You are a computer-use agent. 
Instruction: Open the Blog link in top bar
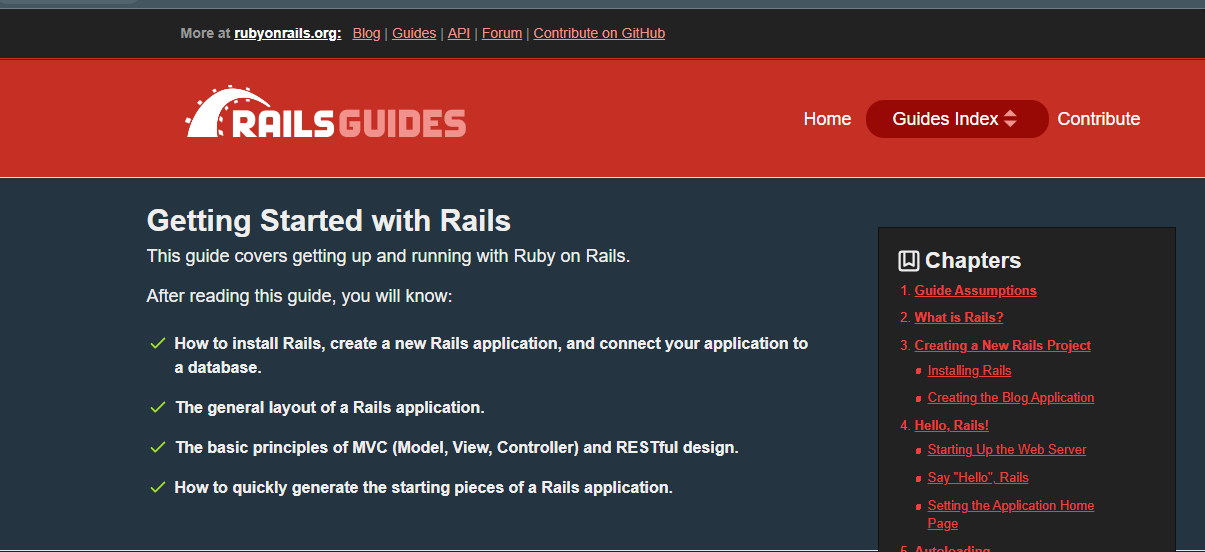pyautogui.click(x=366, y=33)
